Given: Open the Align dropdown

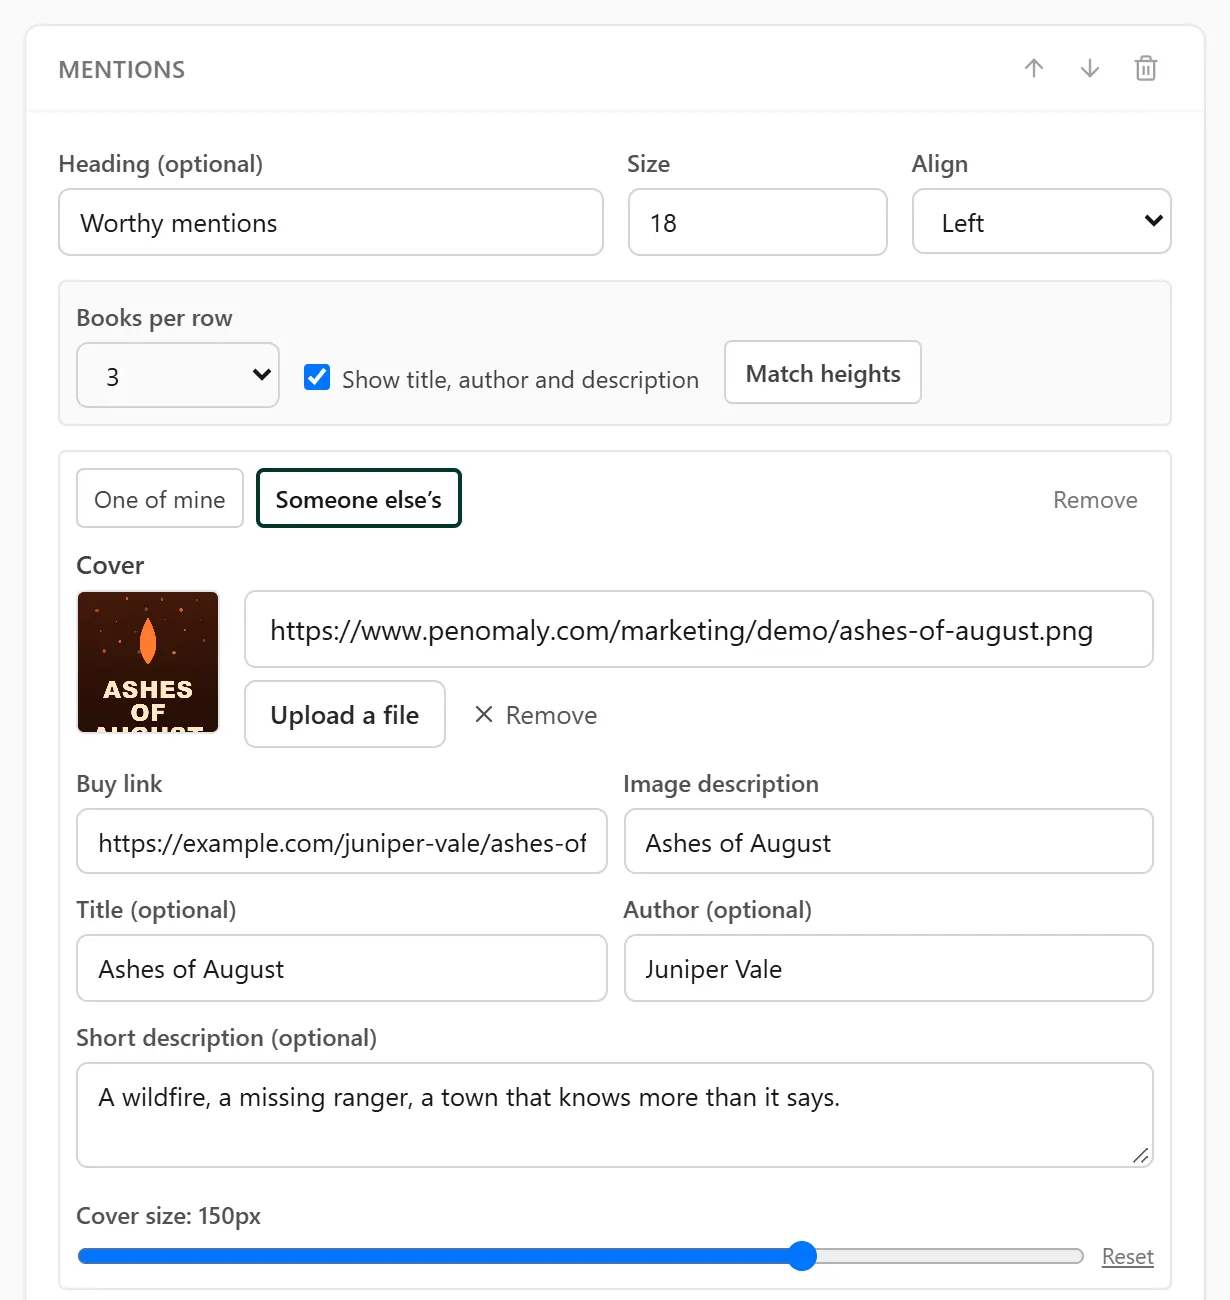Looking at the screenshot, I should click(x=1041, y=222).
